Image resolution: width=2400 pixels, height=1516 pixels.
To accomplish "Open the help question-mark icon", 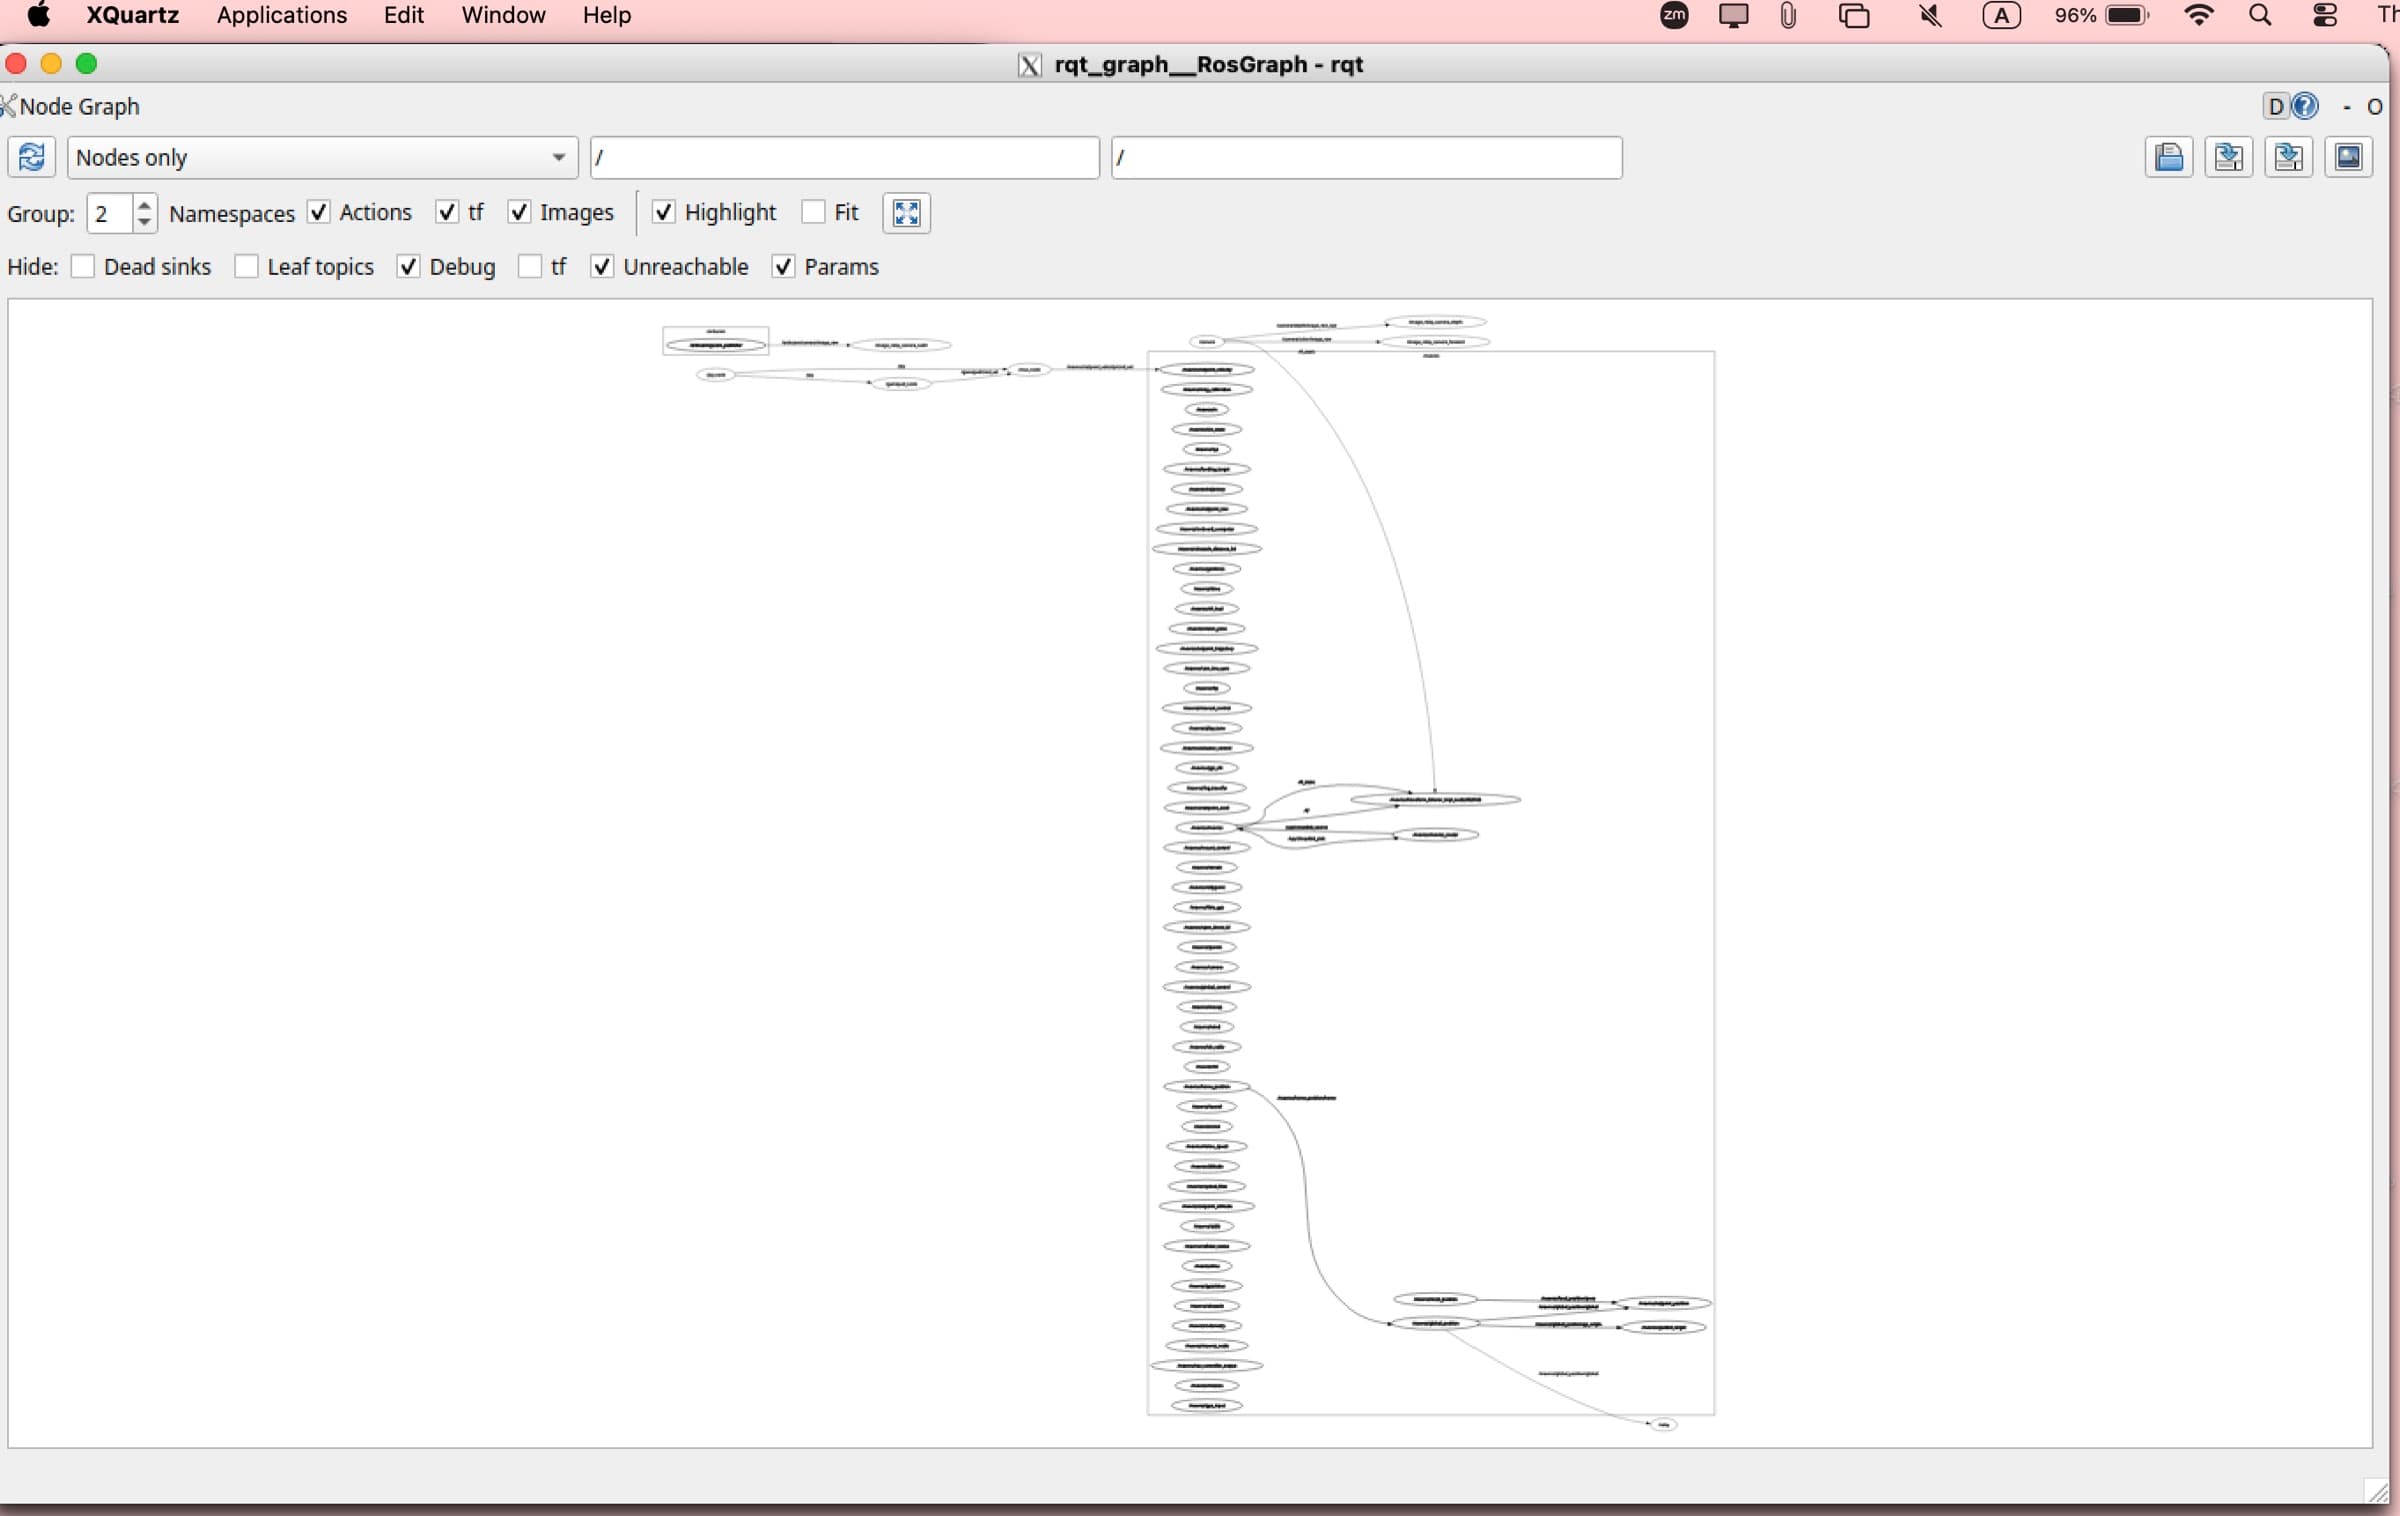I will click(2304, 106).
